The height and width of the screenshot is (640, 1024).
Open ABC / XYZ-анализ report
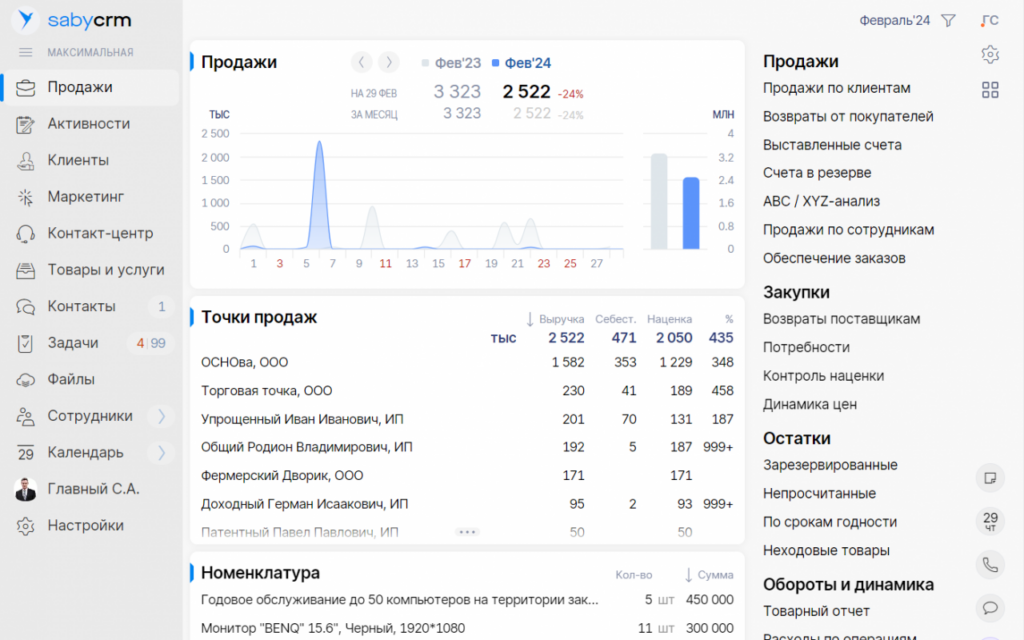822,201
